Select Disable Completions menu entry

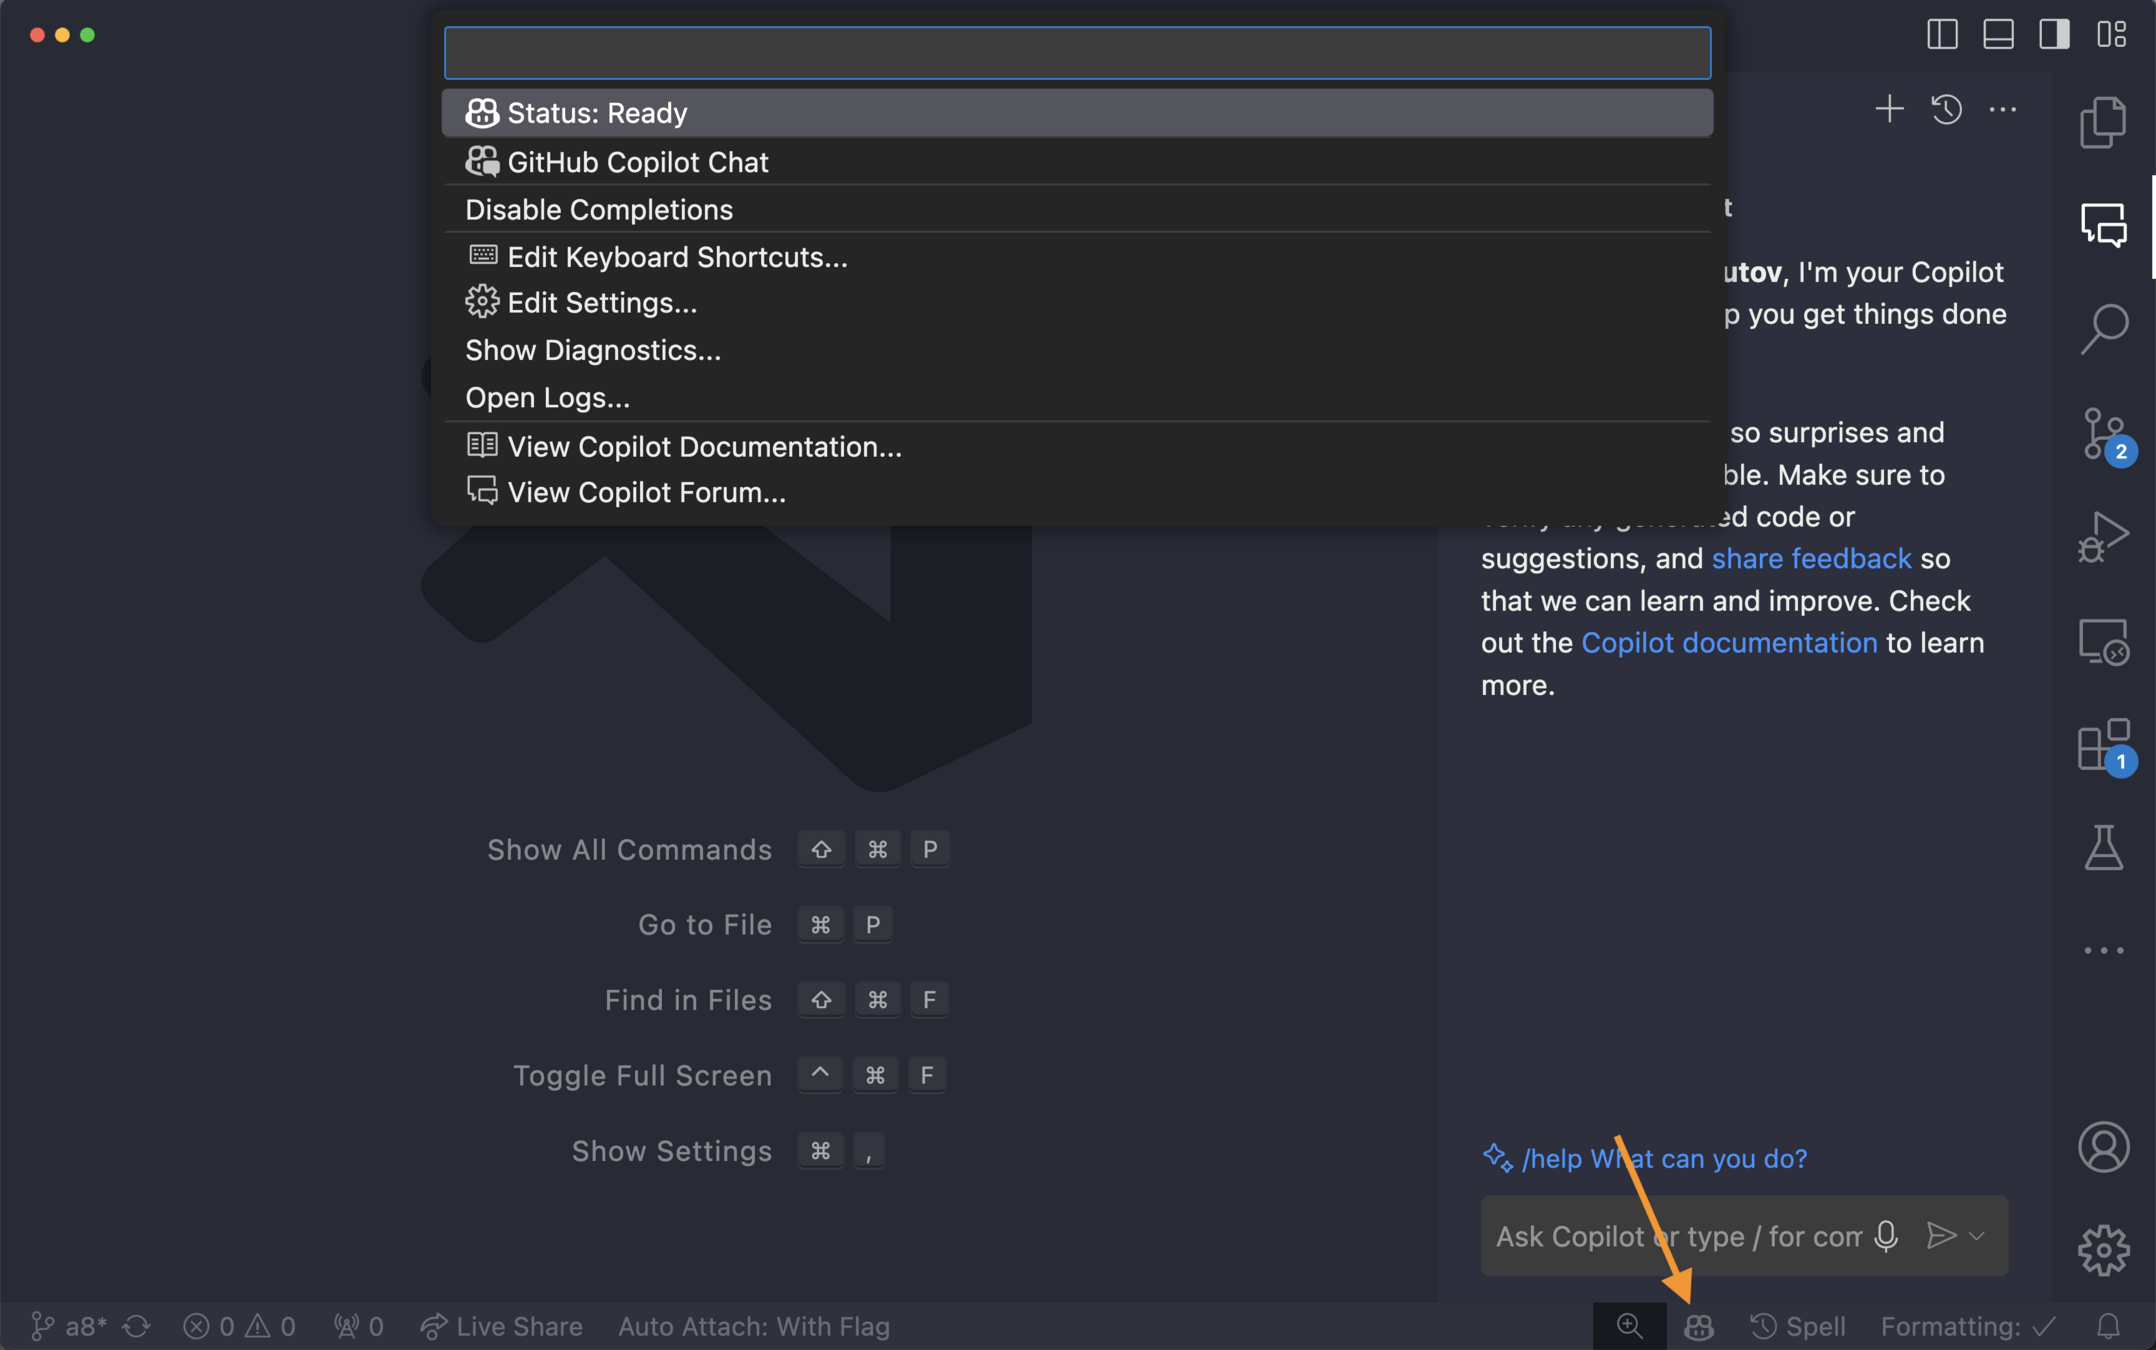click(x=599, y=209)
